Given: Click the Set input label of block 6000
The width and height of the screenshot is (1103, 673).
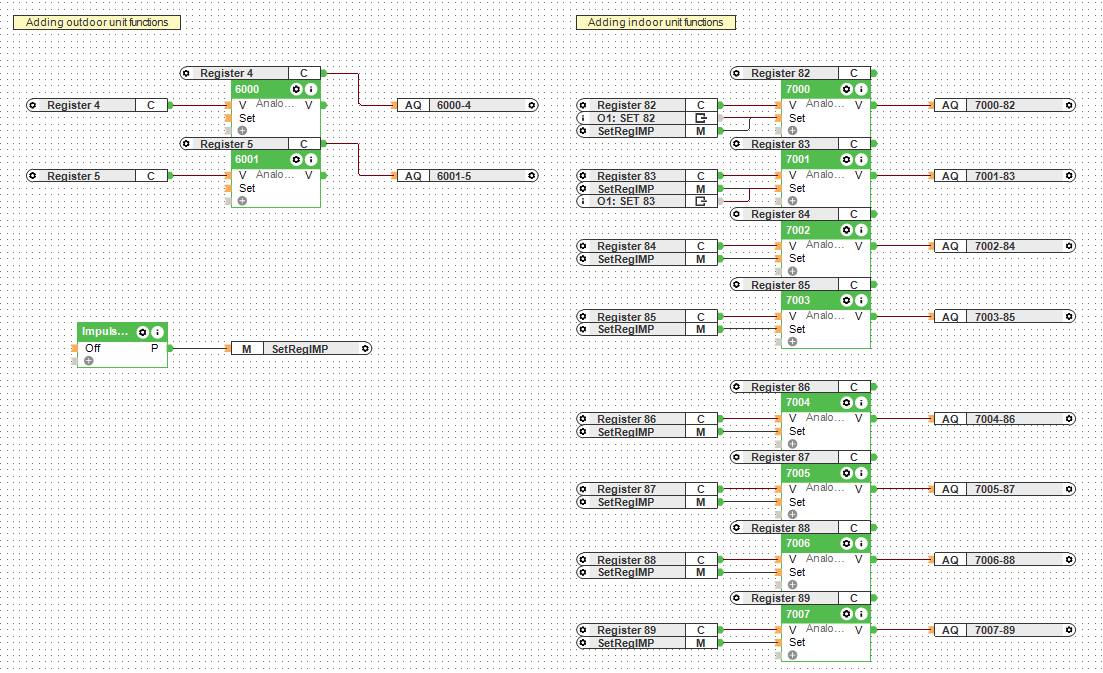Looking at the screenshot, I should 247,118.
